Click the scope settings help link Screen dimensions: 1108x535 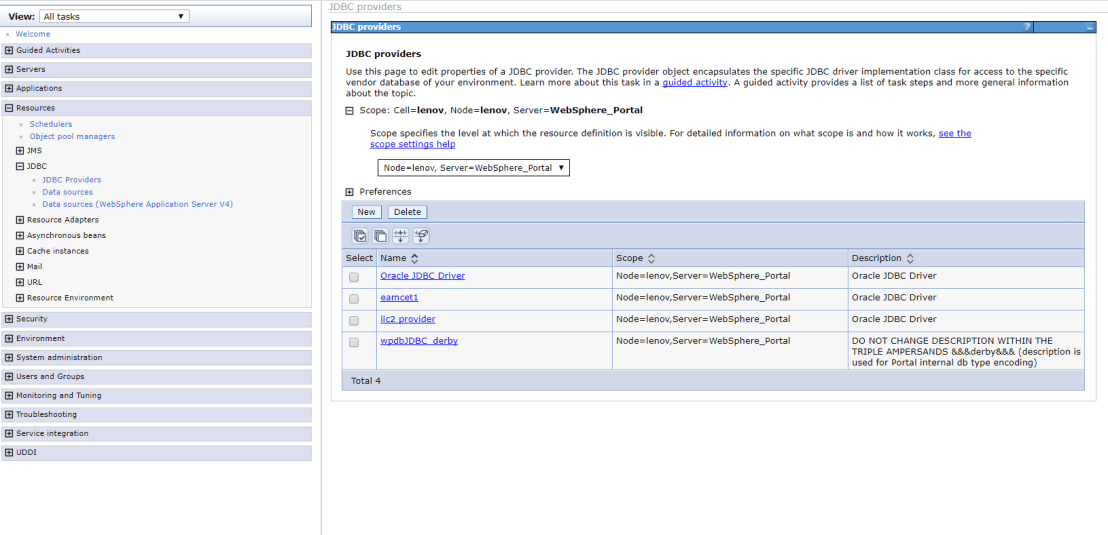tap(412, 144)
